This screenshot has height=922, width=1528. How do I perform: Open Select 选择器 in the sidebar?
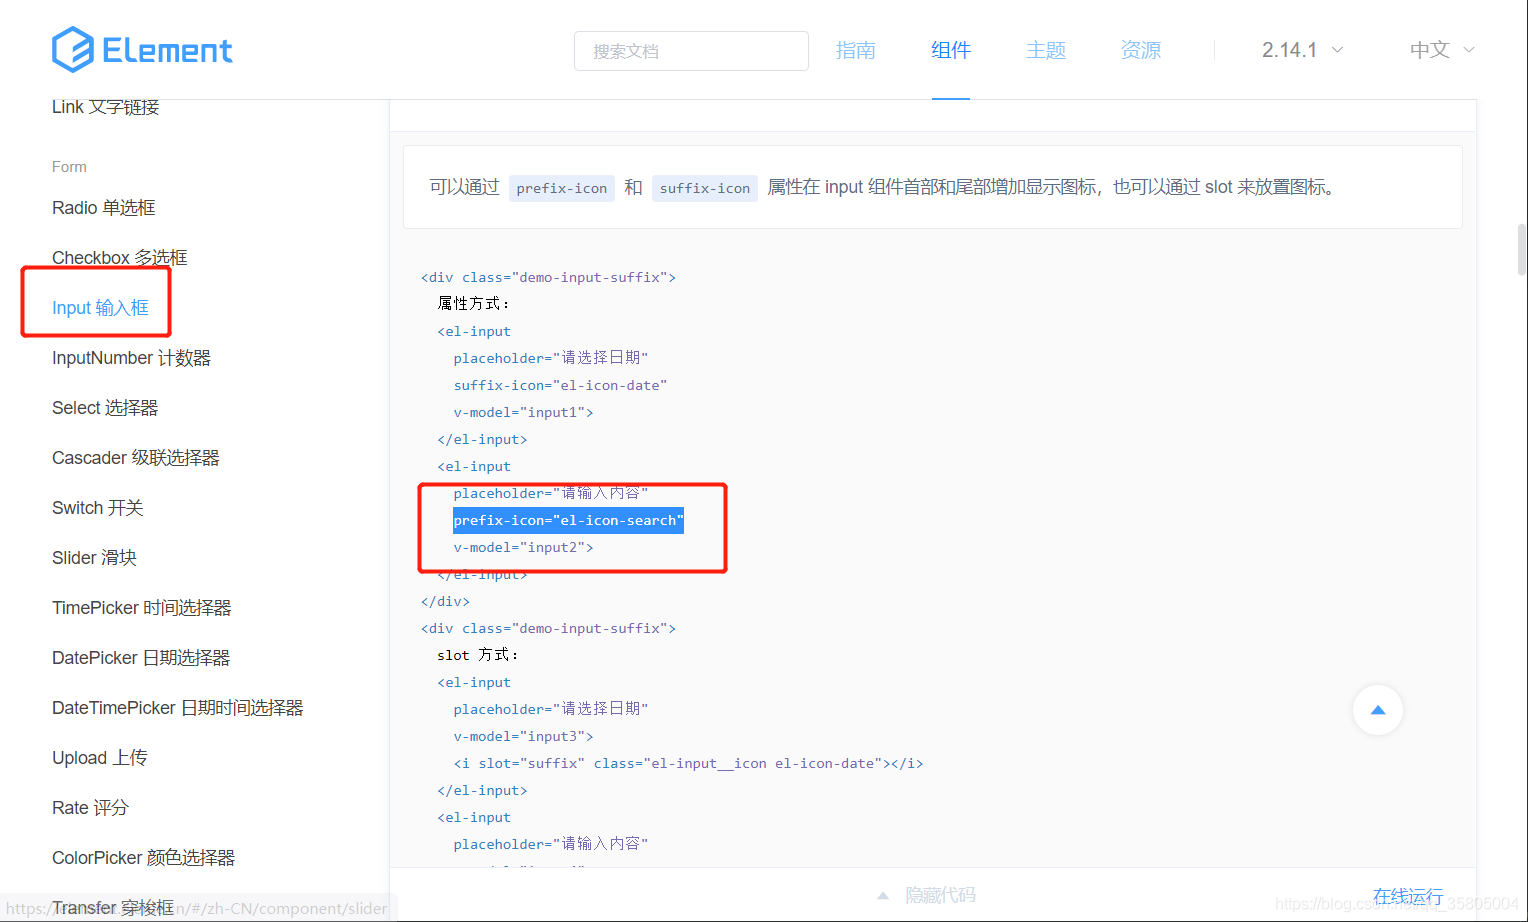pos(105,408)
